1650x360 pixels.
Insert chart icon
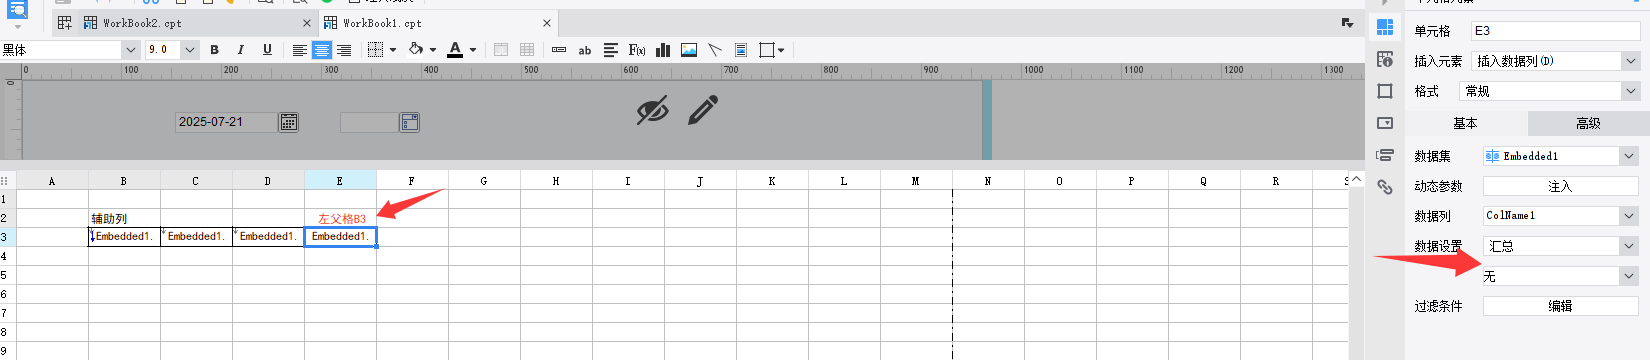point(663,50)
